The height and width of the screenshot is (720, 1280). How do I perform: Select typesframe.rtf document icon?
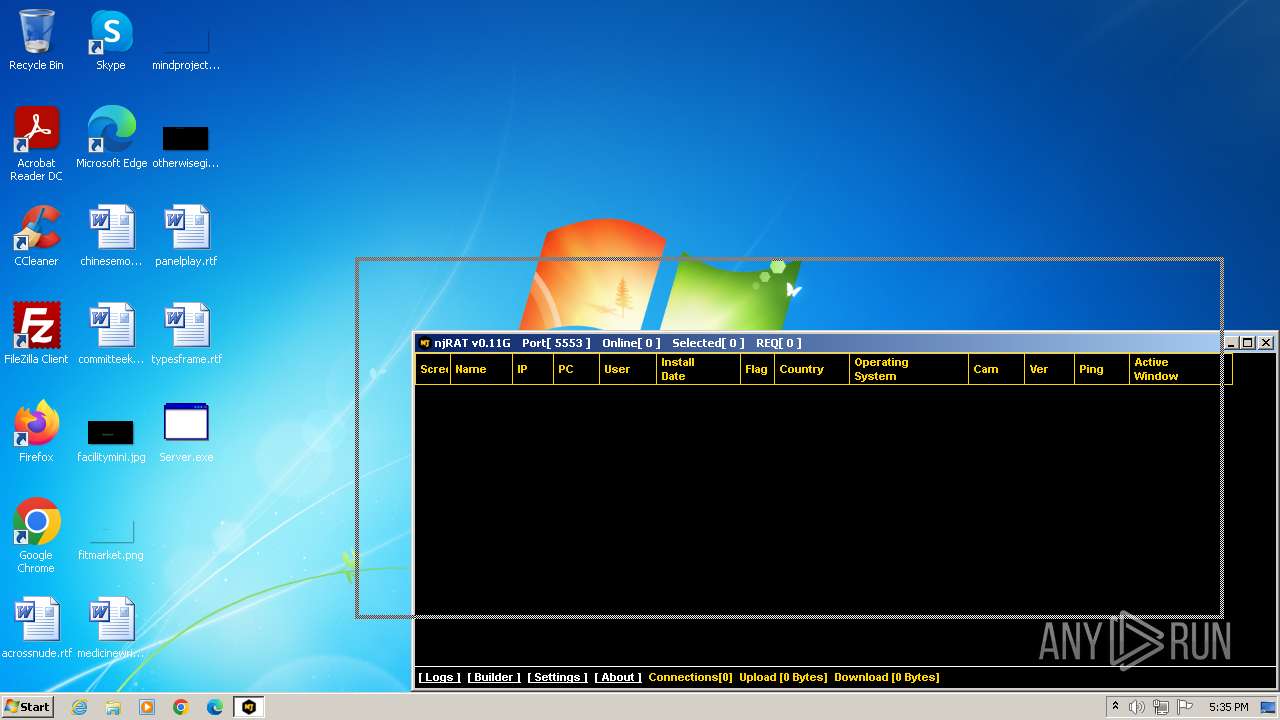186,334
